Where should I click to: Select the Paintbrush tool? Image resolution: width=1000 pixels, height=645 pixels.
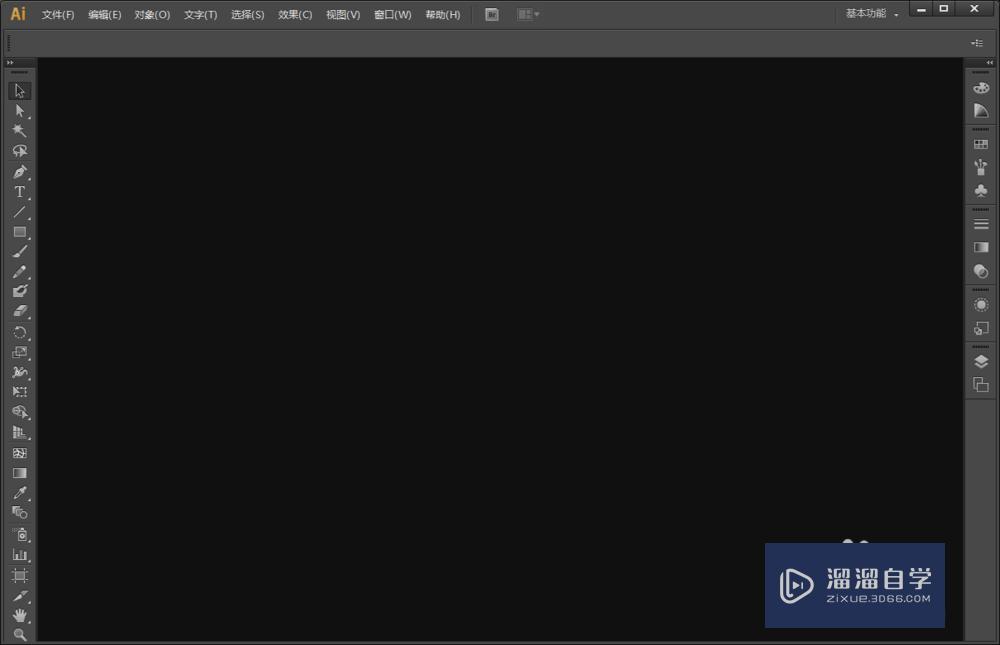(20, 251)
